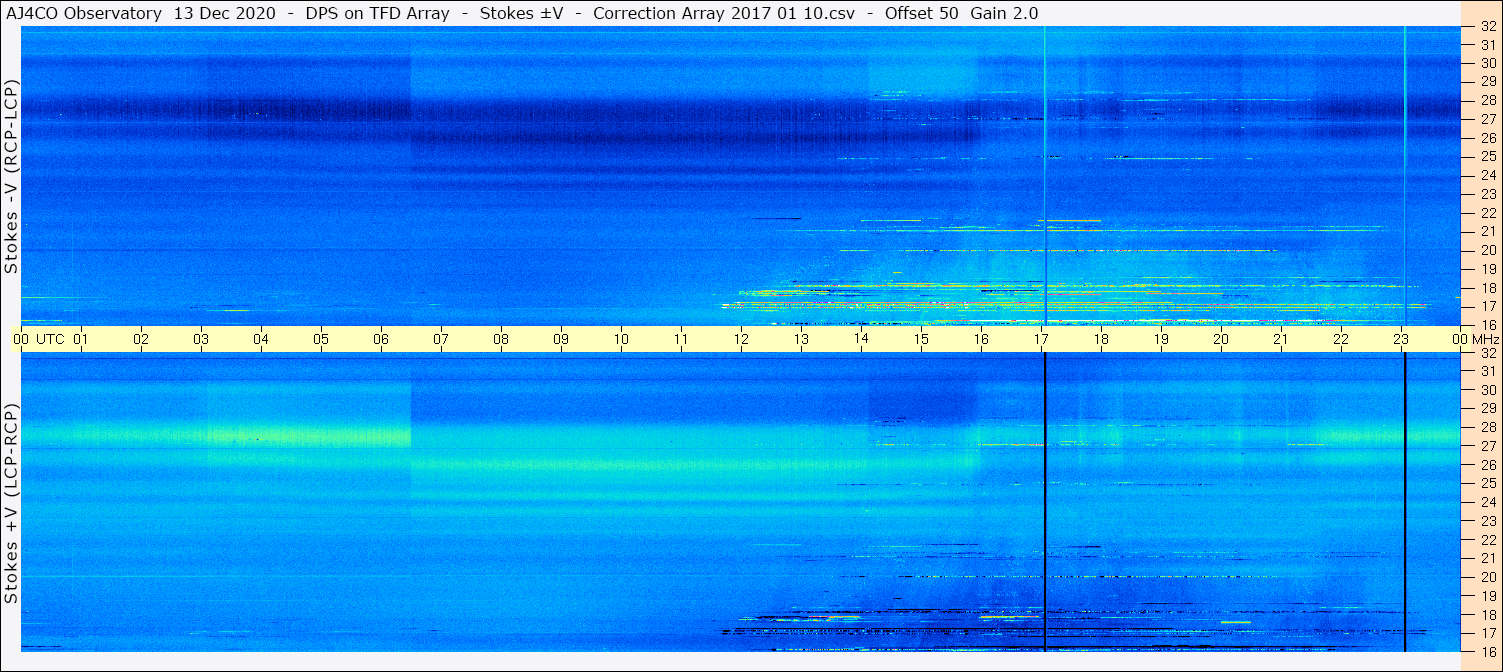Click the '23' MHz label of lower panel
Screen dimensions: 1503x672
(1488, 521)
